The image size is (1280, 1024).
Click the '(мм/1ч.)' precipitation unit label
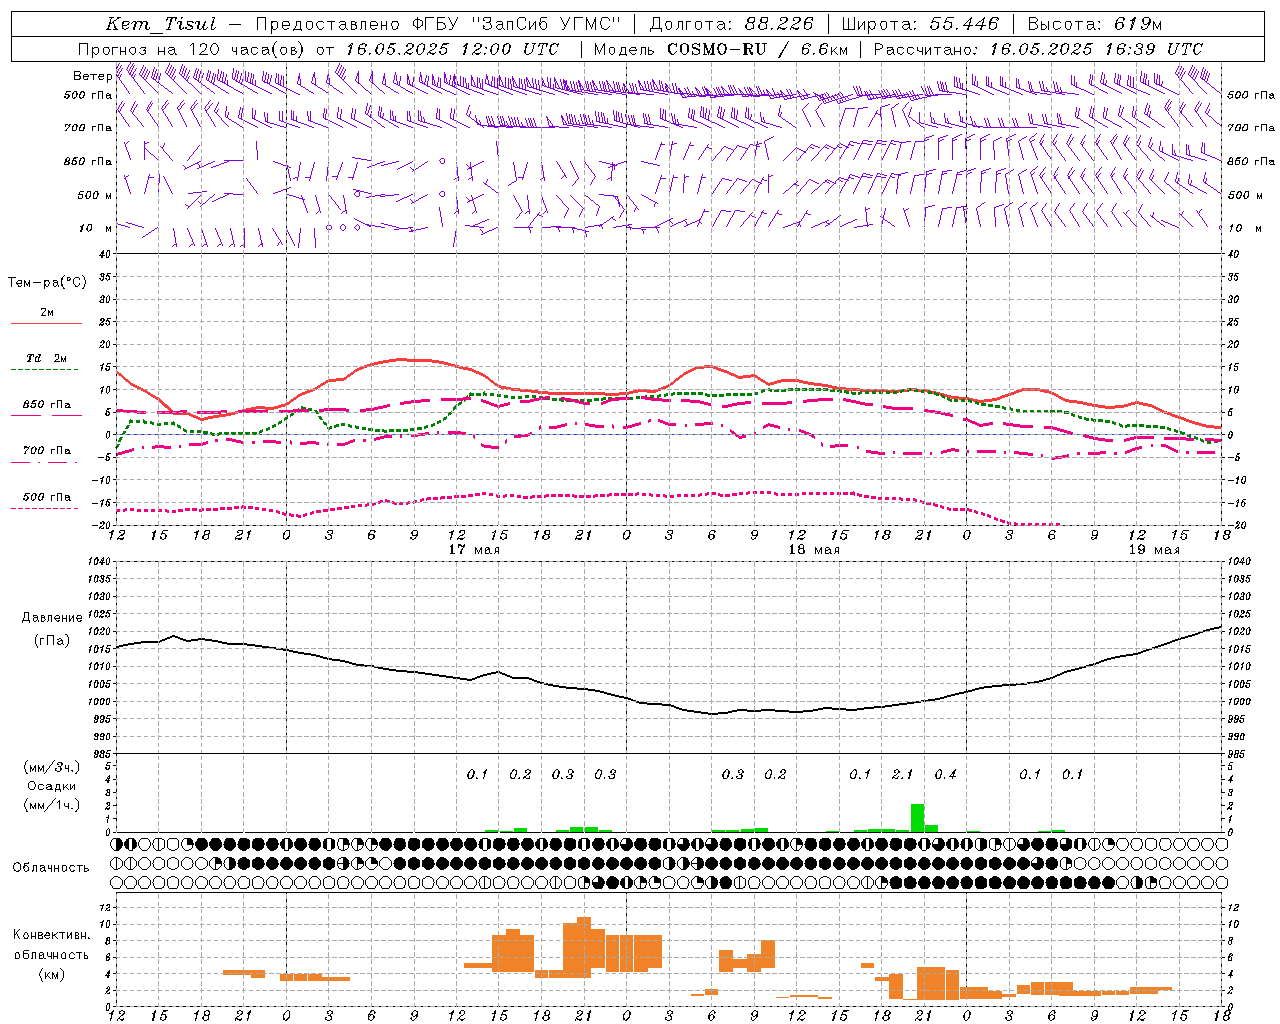[52, 805]
